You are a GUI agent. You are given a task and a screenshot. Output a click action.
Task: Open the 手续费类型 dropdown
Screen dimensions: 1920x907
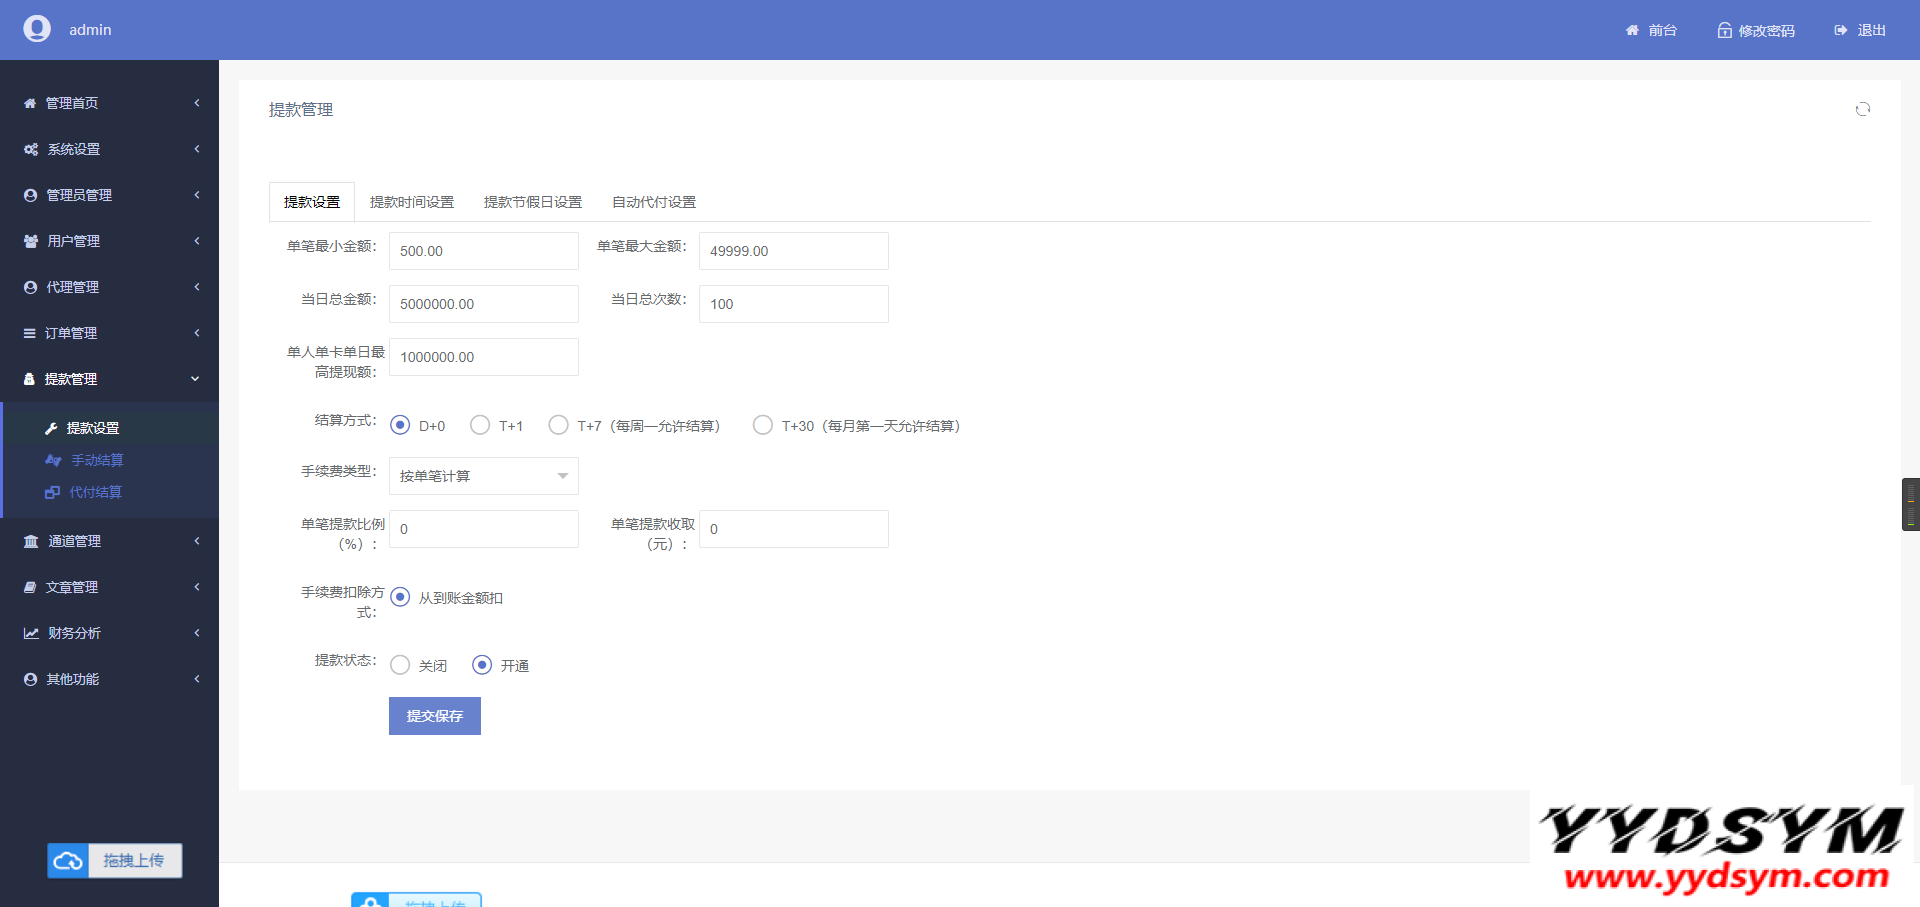483,476
